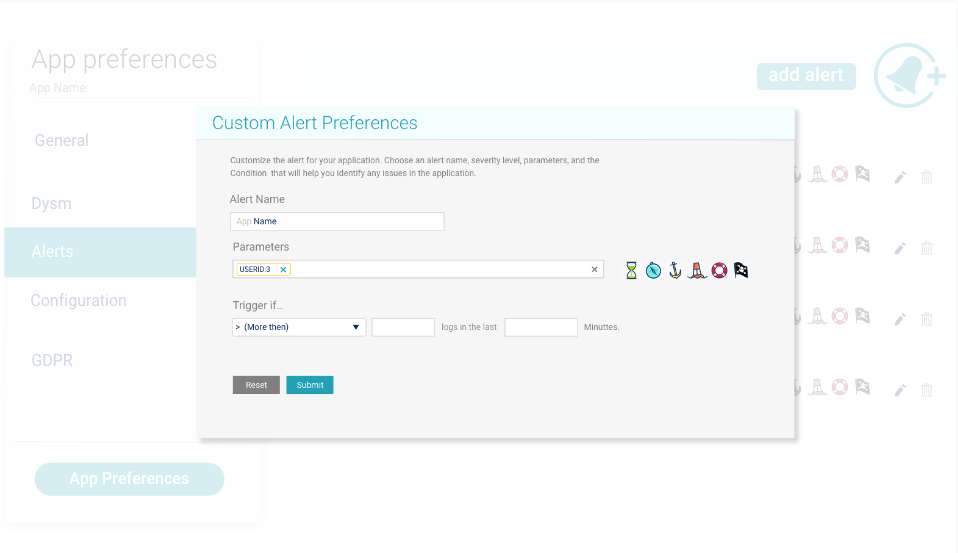
Task: Select the anchor severity icon in dialog
Action: (x=675, y=270)
